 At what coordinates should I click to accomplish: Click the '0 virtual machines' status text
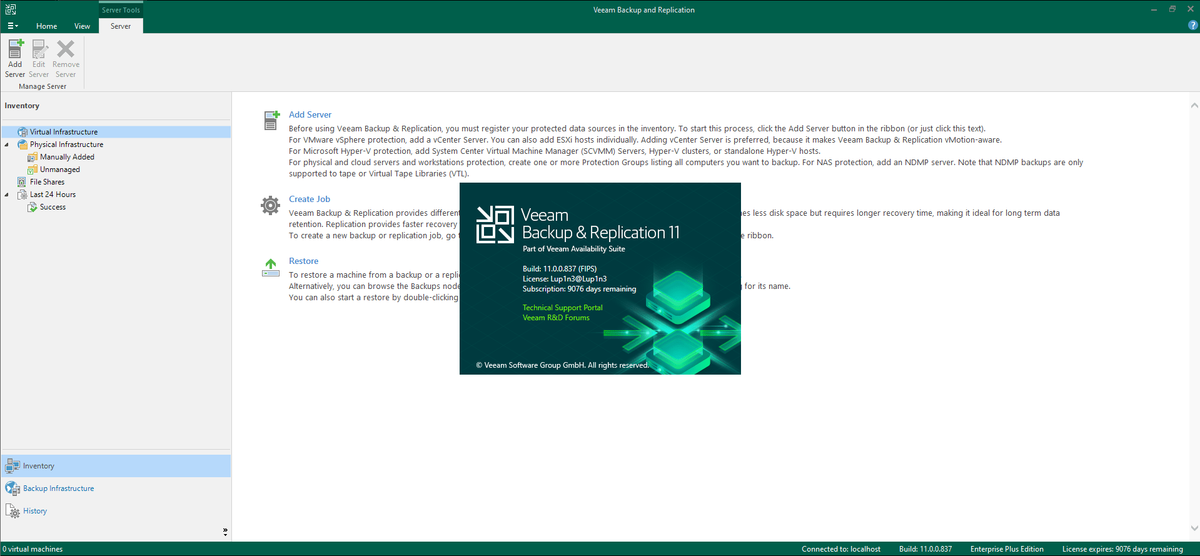(33, 549)
